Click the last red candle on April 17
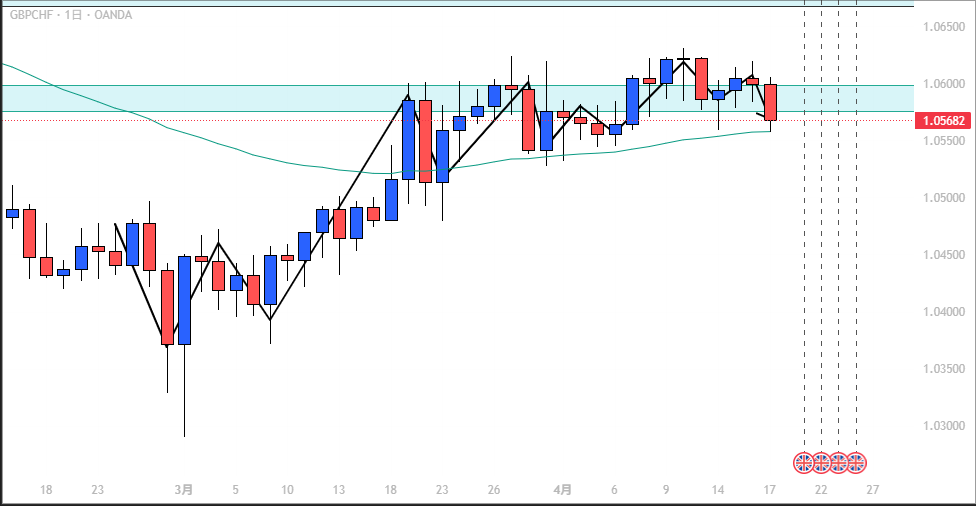The width and height of the screenshot is (976, 506). tap(771, 102)
